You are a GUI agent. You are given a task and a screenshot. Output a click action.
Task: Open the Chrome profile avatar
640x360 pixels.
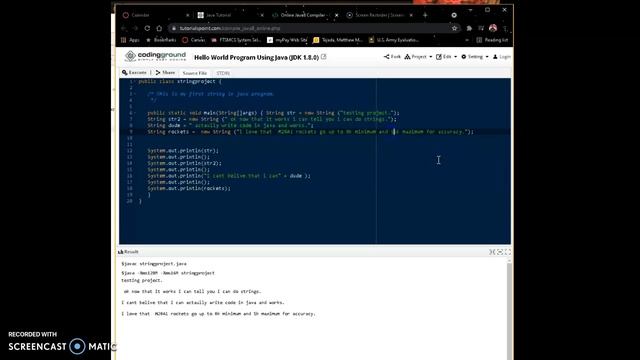tap(493, 28)
